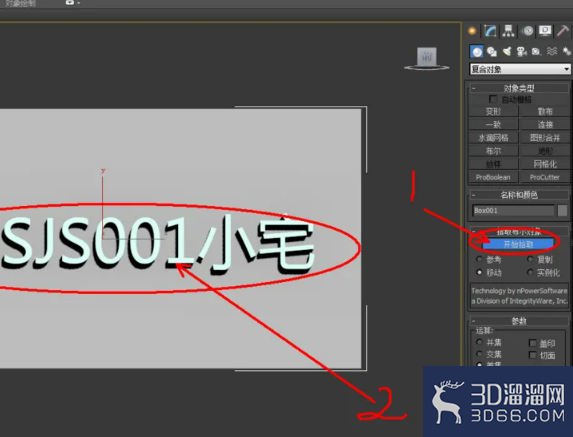Image resolution: width=573 pixels, height=437 pixels.
Task: Click the 放样 button
Action: 493,164
